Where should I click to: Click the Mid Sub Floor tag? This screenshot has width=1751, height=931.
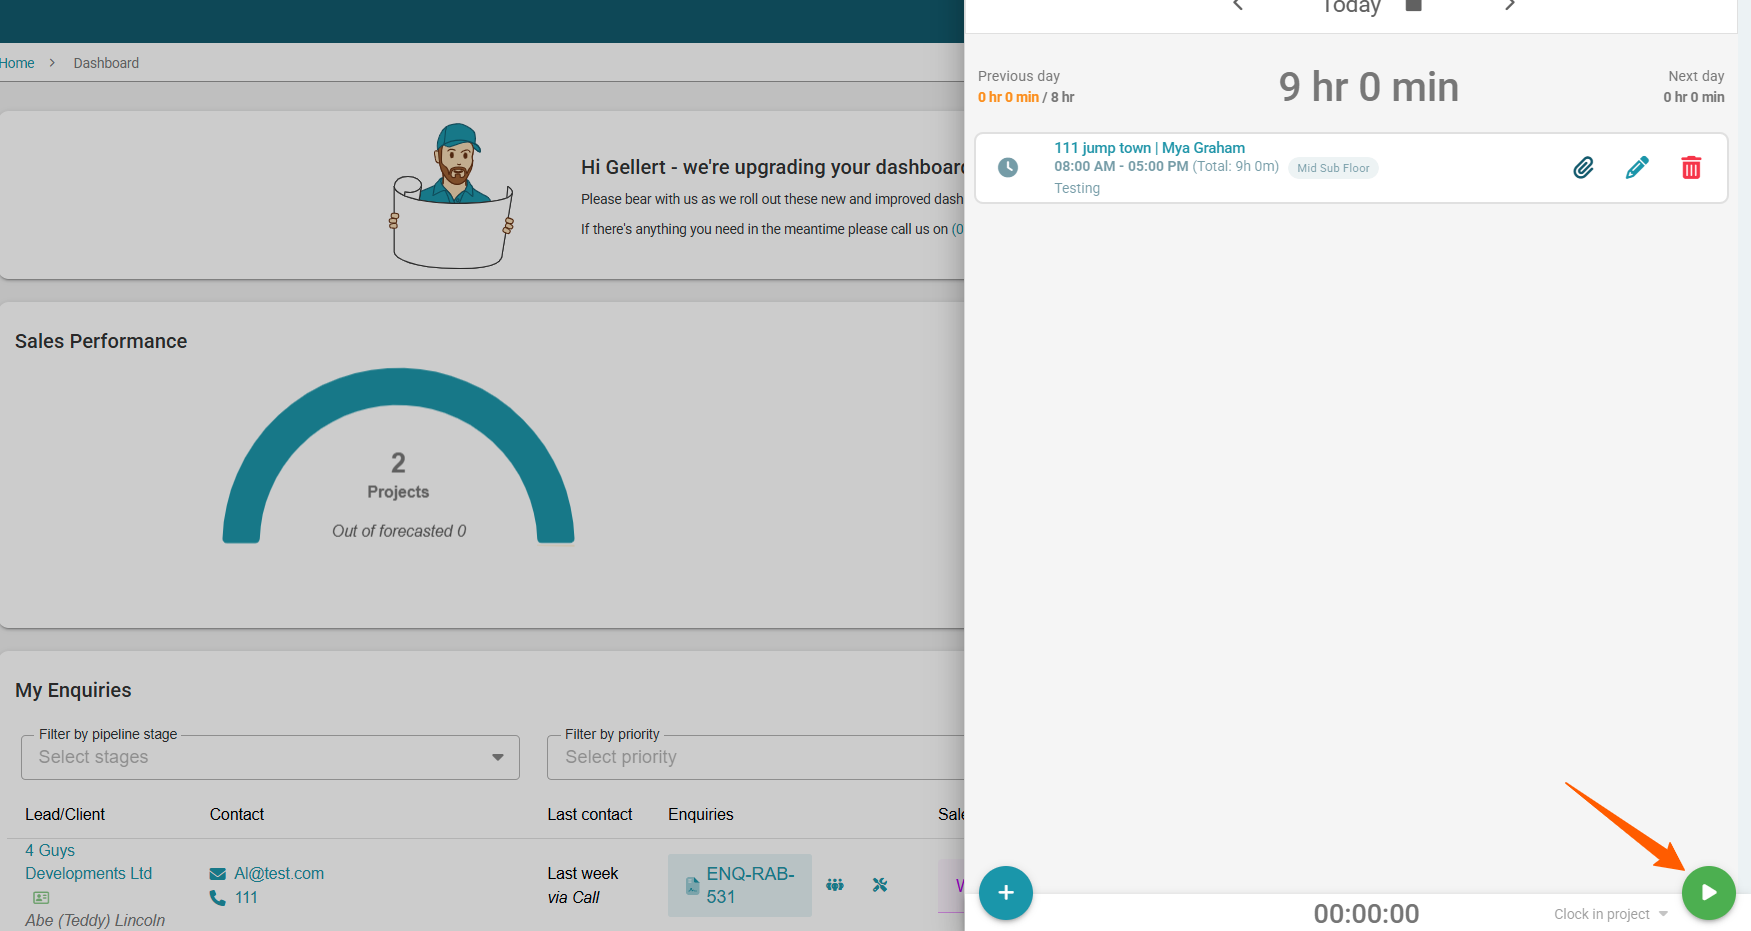pyautogui.click(x=1333, y=168)
